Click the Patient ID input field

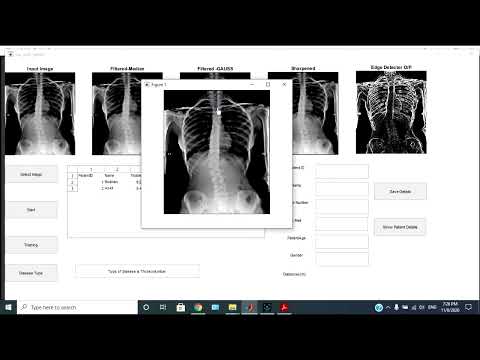point(342,171)
